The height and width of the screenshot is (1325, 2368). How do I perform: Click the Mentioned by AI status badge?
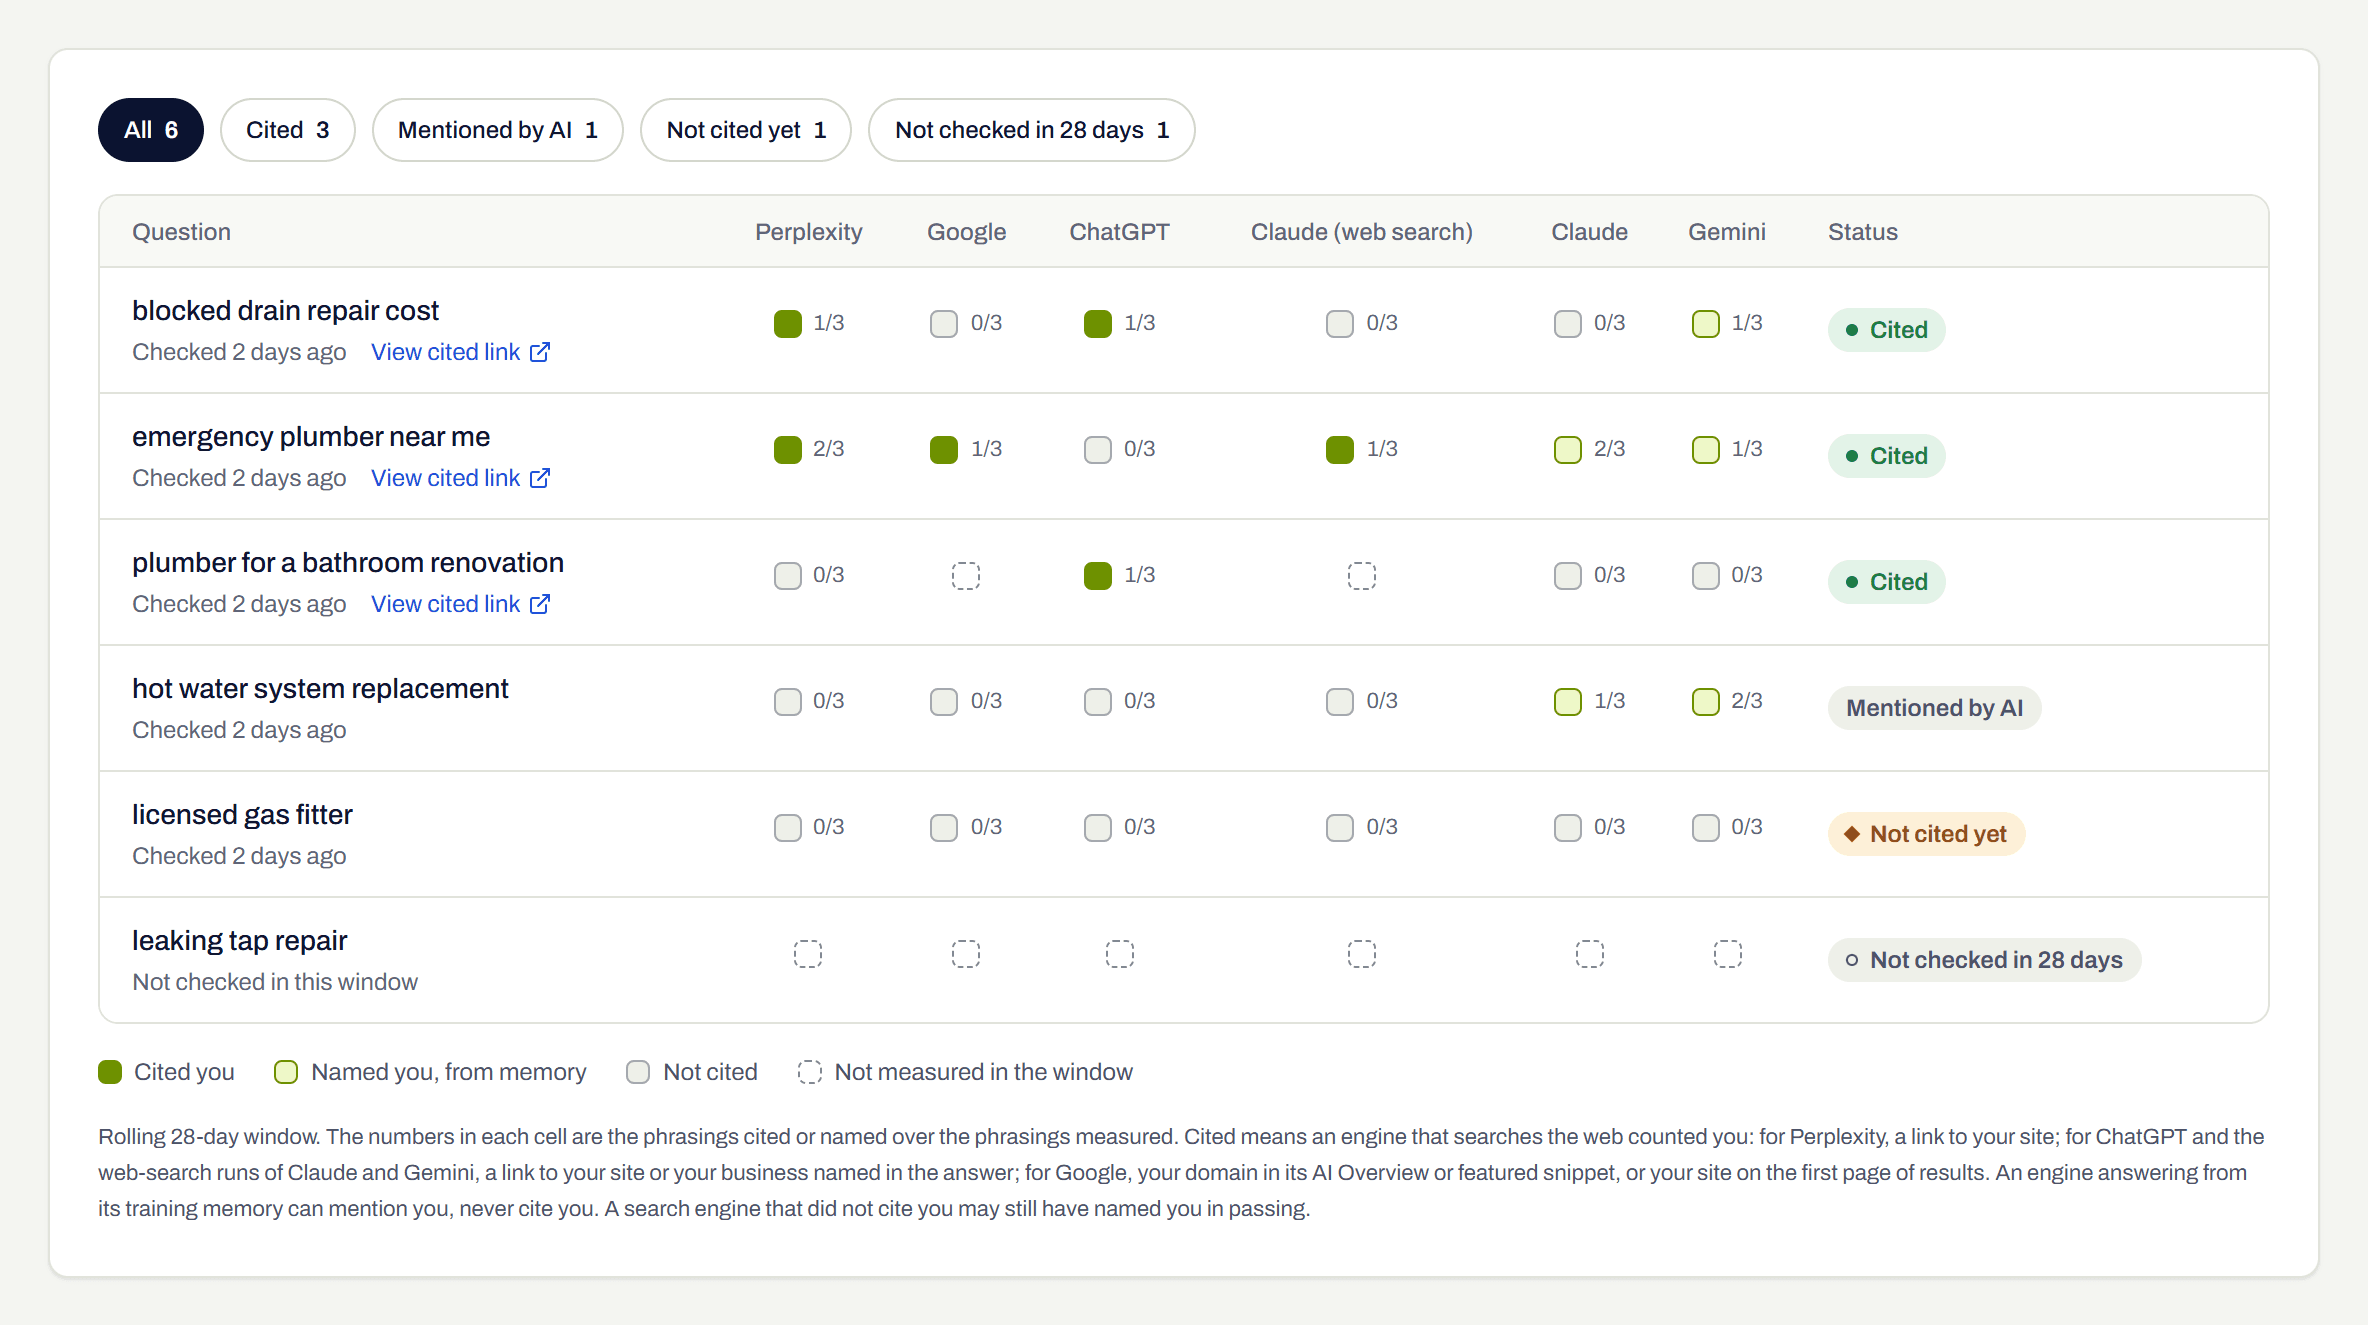pos(1934,708)
